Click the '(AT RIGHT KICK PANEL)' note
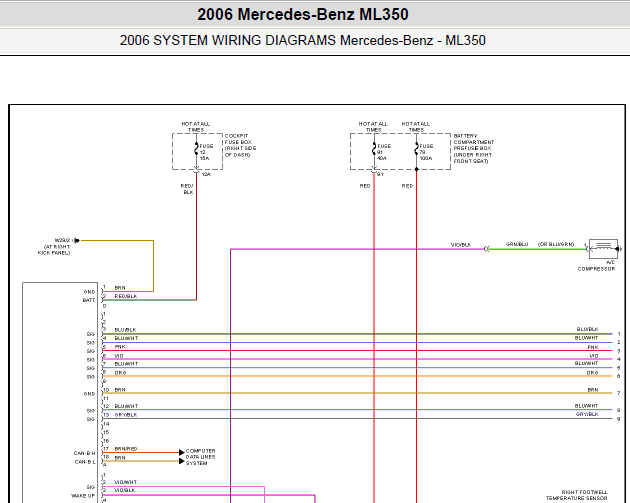Image resolution: width=630 pixels, height=503 pixels. tap(54, 249)
